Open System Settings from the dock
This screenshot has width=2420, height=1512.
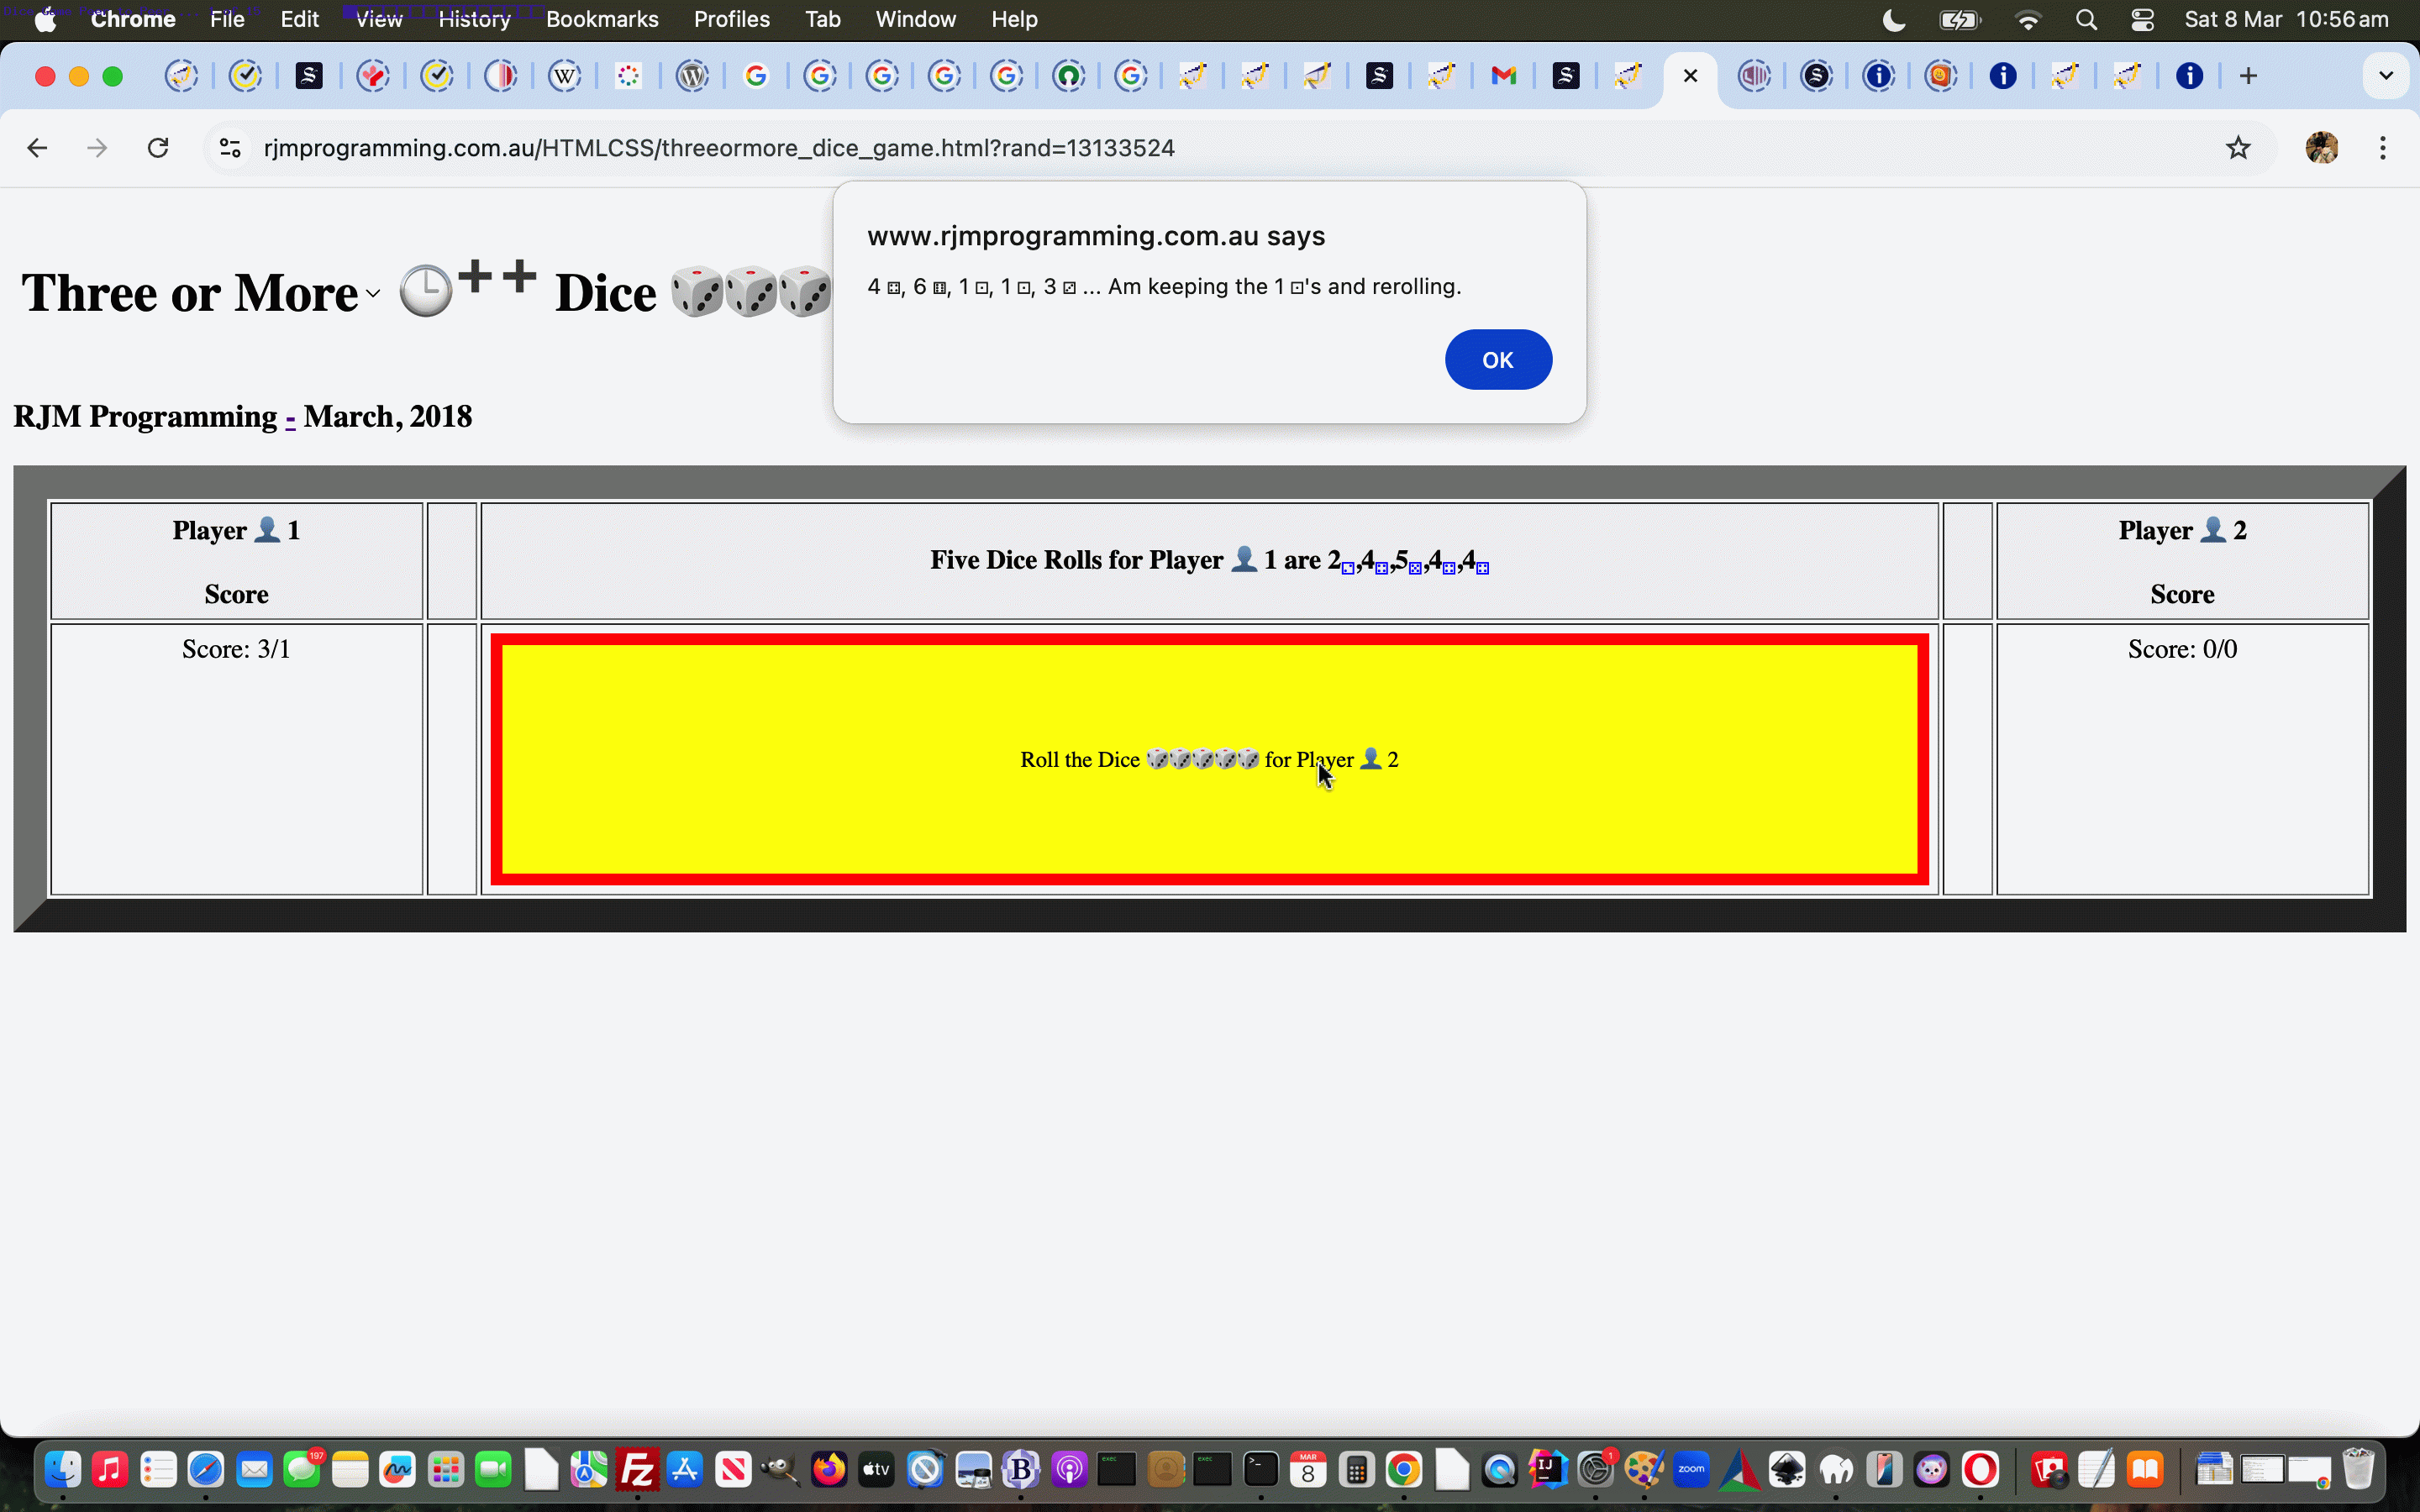(1596, 1470)
